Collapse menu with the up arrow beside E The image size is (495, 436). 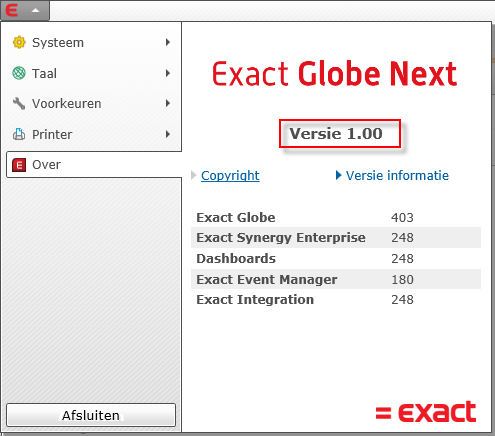coord(35,10)
